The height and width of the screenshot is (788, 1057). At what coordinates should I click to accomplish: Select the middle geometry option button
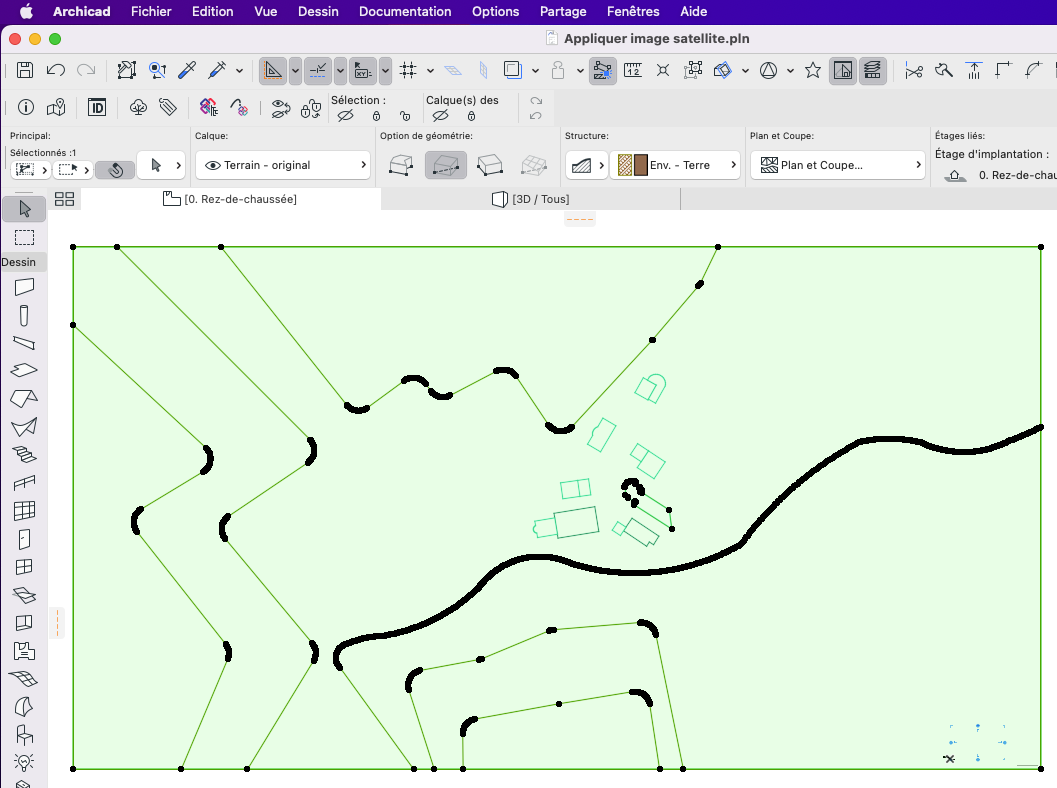(x=446, y=165)
